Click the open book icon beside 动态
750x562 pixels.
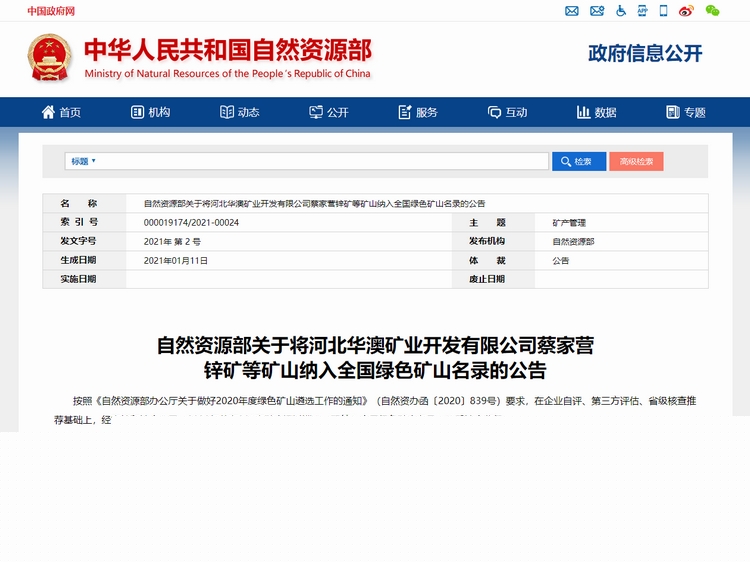point(227,112)
